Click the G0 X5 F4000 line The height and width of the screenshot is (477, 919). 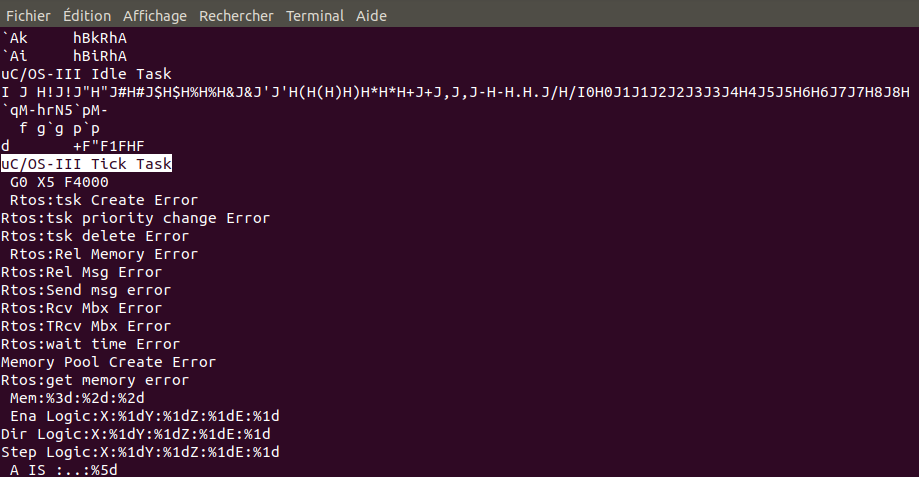(59, 182)
